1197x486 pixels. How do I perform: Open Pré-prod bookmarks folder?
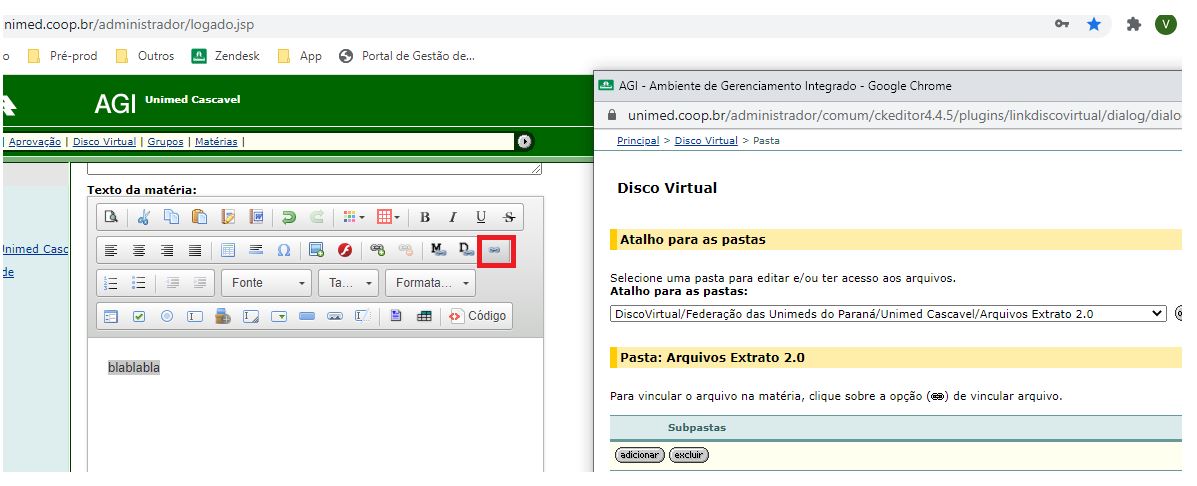62,56
